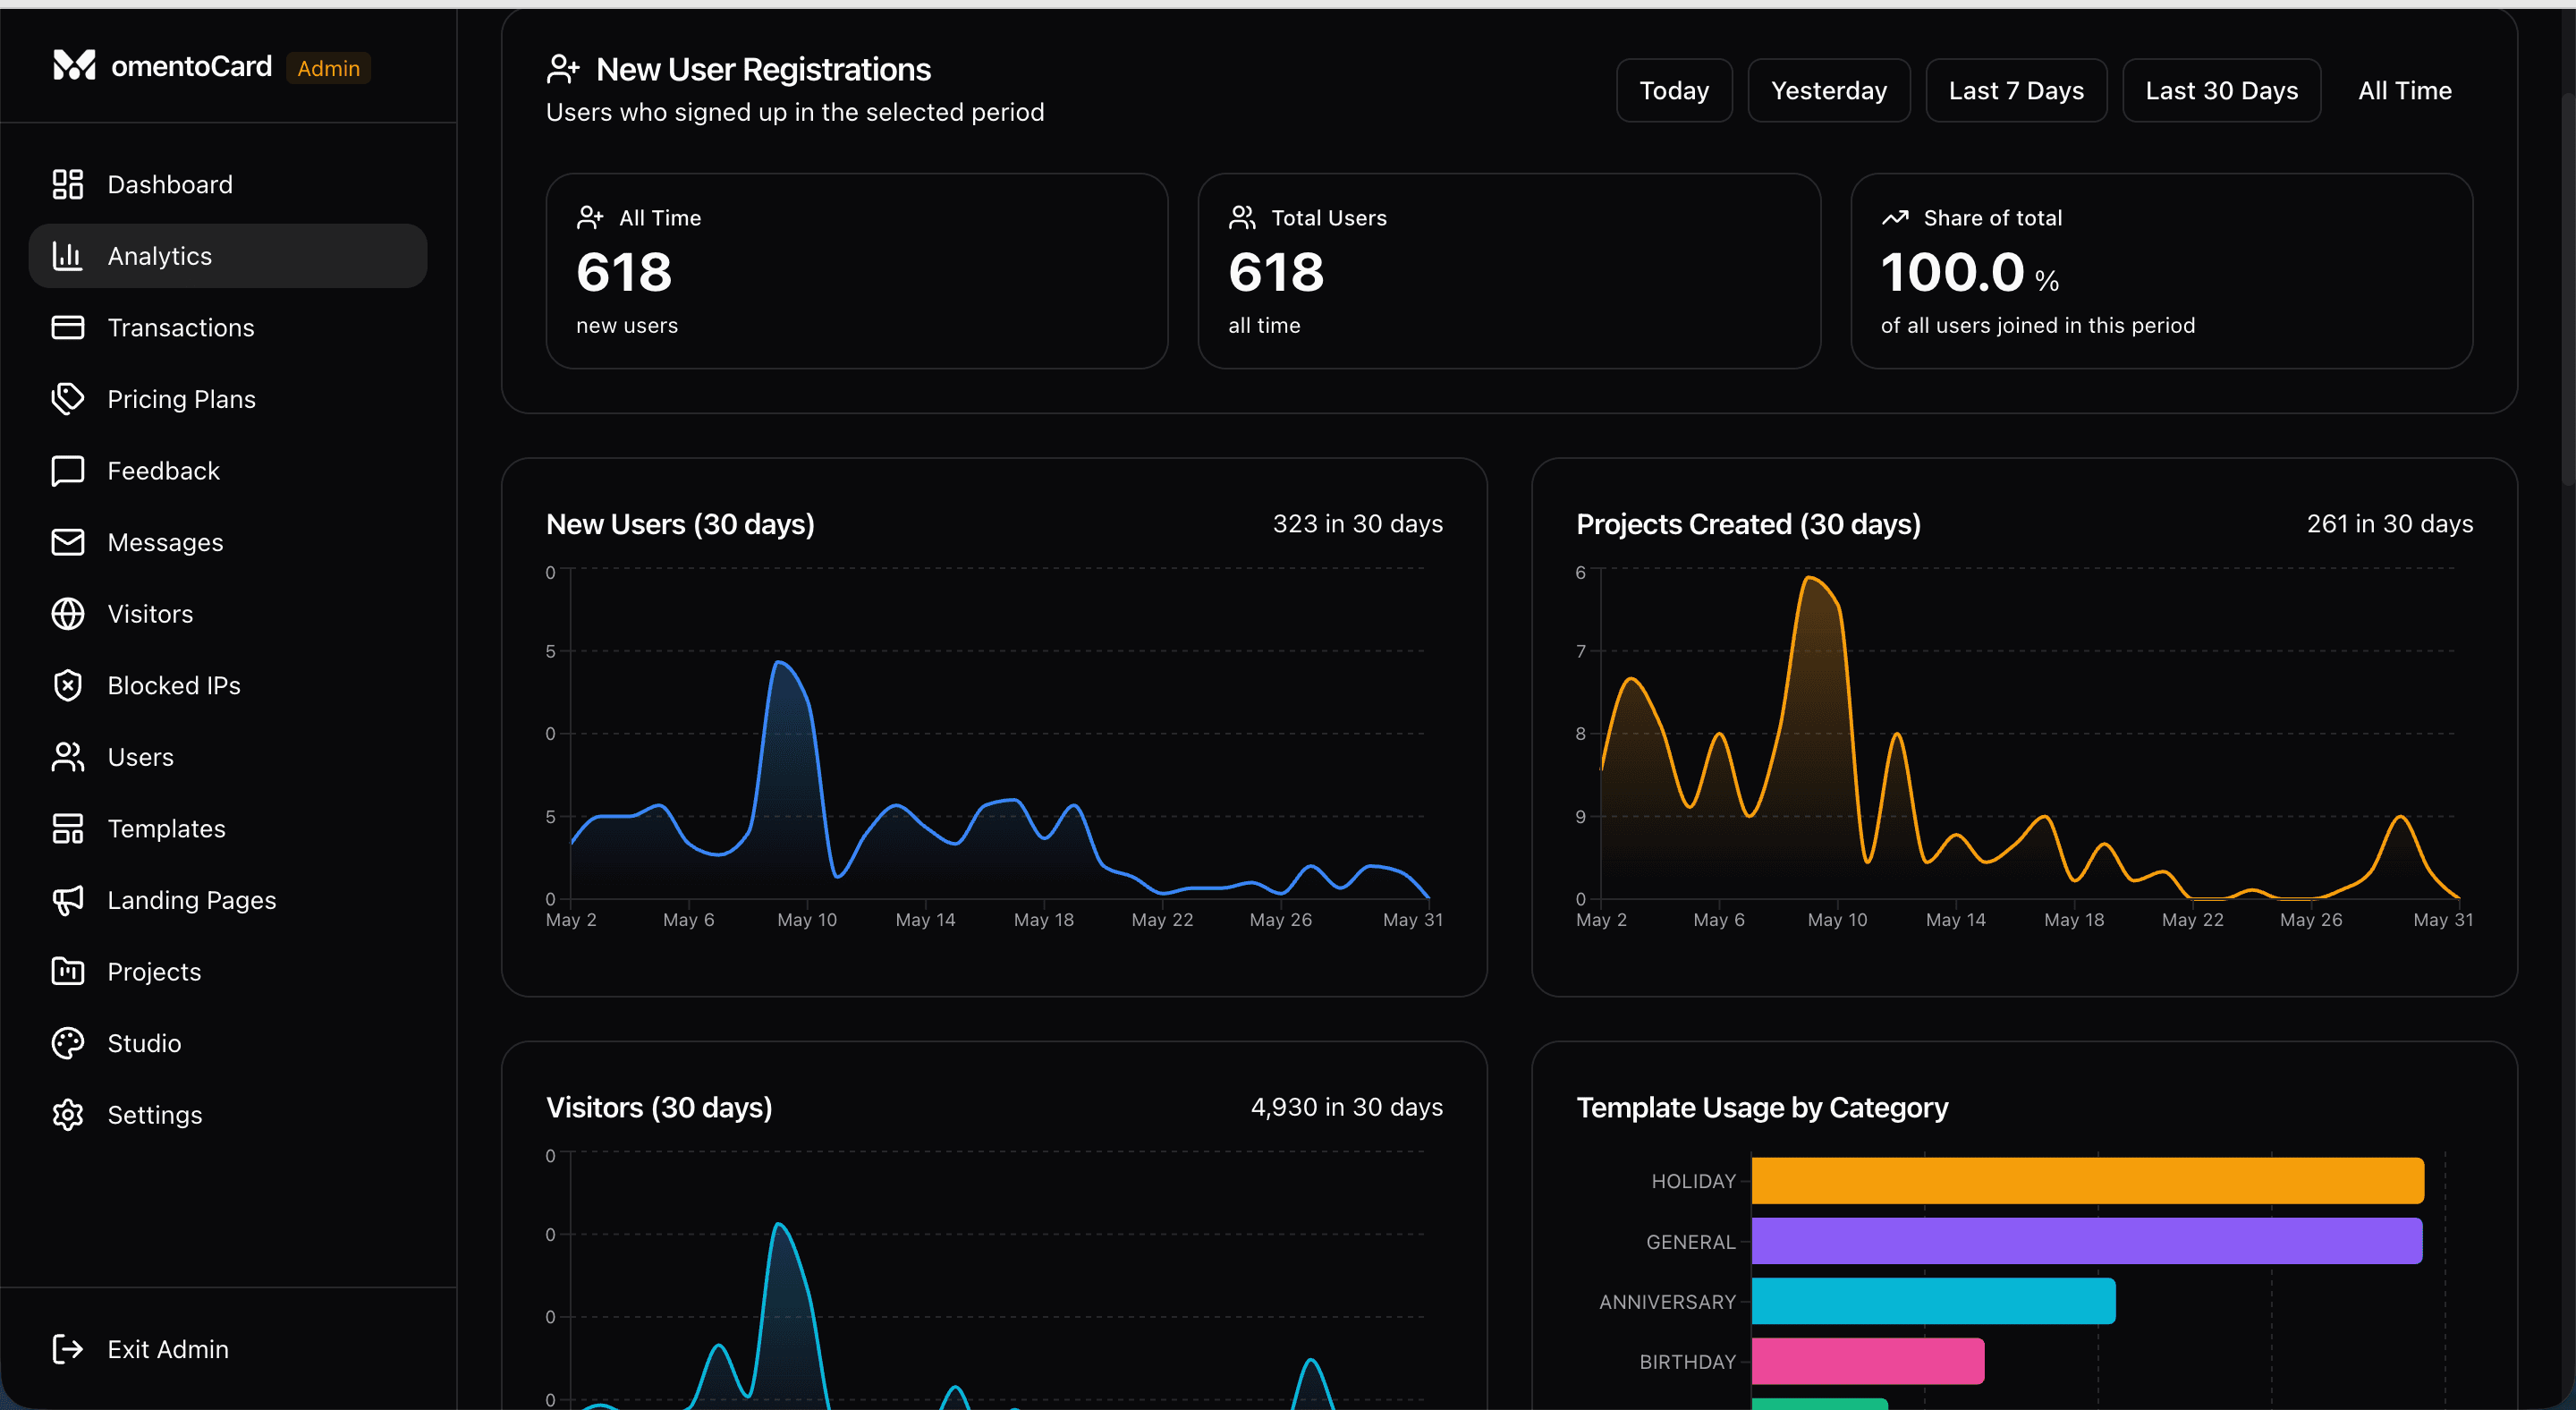The width and height of the screenshot is (2576, 1410).
Task: Click the Studio palette icon
Action: click(68, 1043)
